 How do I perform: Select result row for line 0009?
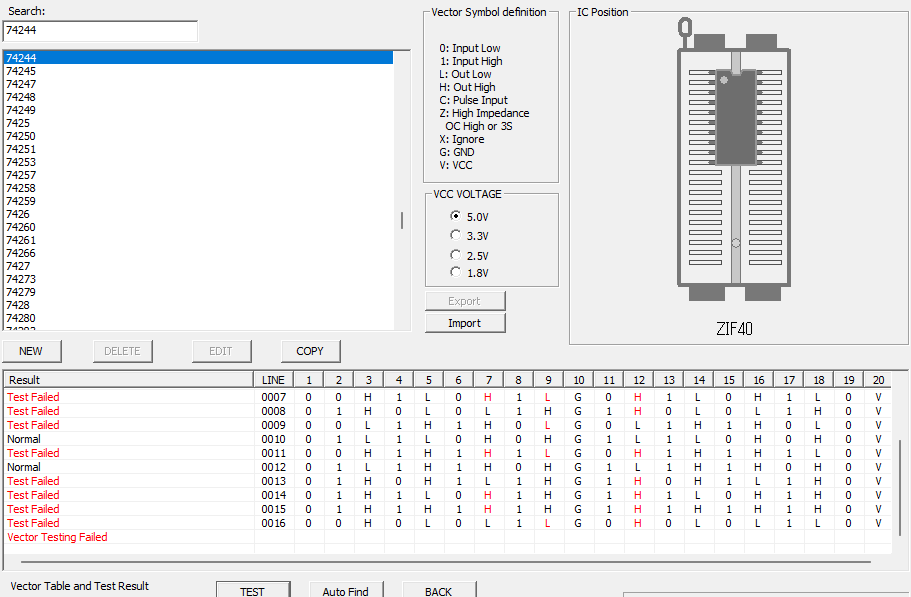click(447, 425)
